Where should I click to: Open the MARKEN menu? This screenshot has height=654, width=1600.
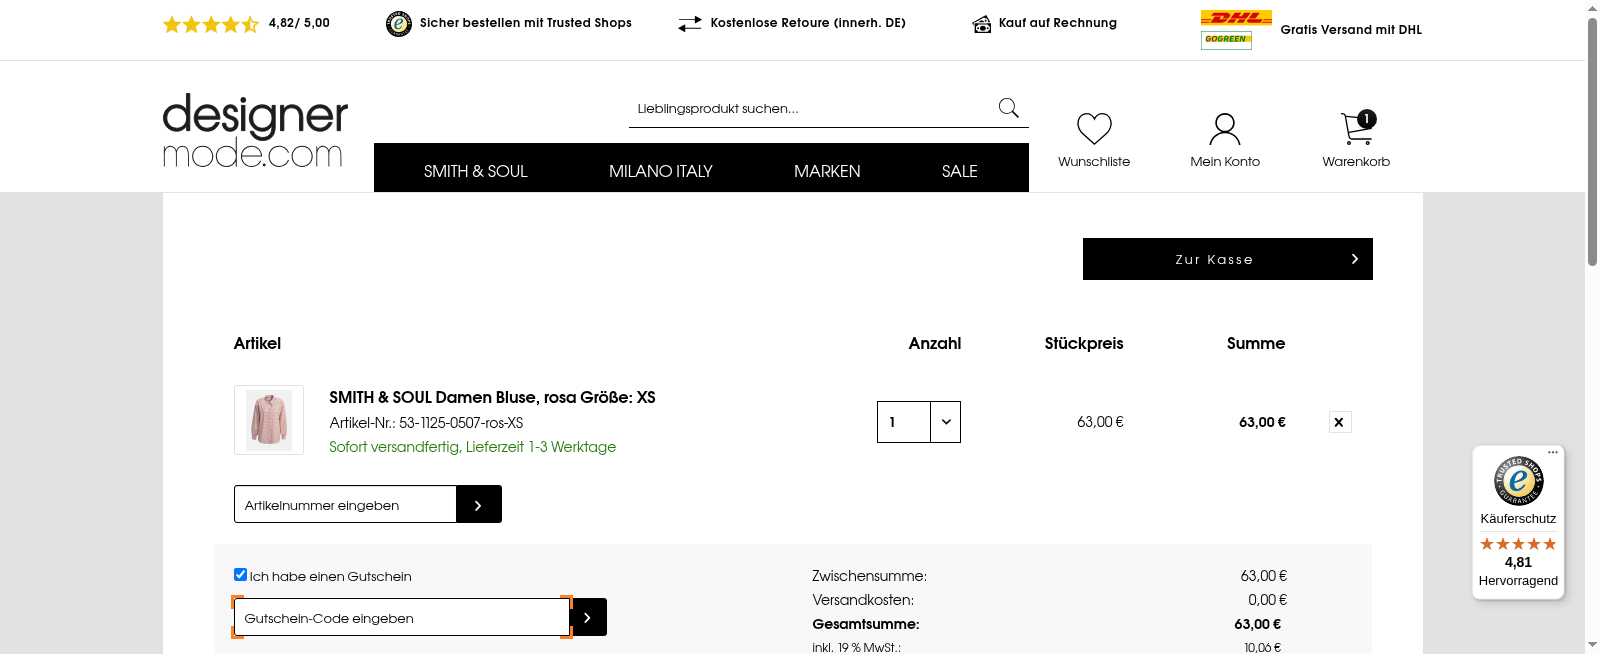point(826,170)
